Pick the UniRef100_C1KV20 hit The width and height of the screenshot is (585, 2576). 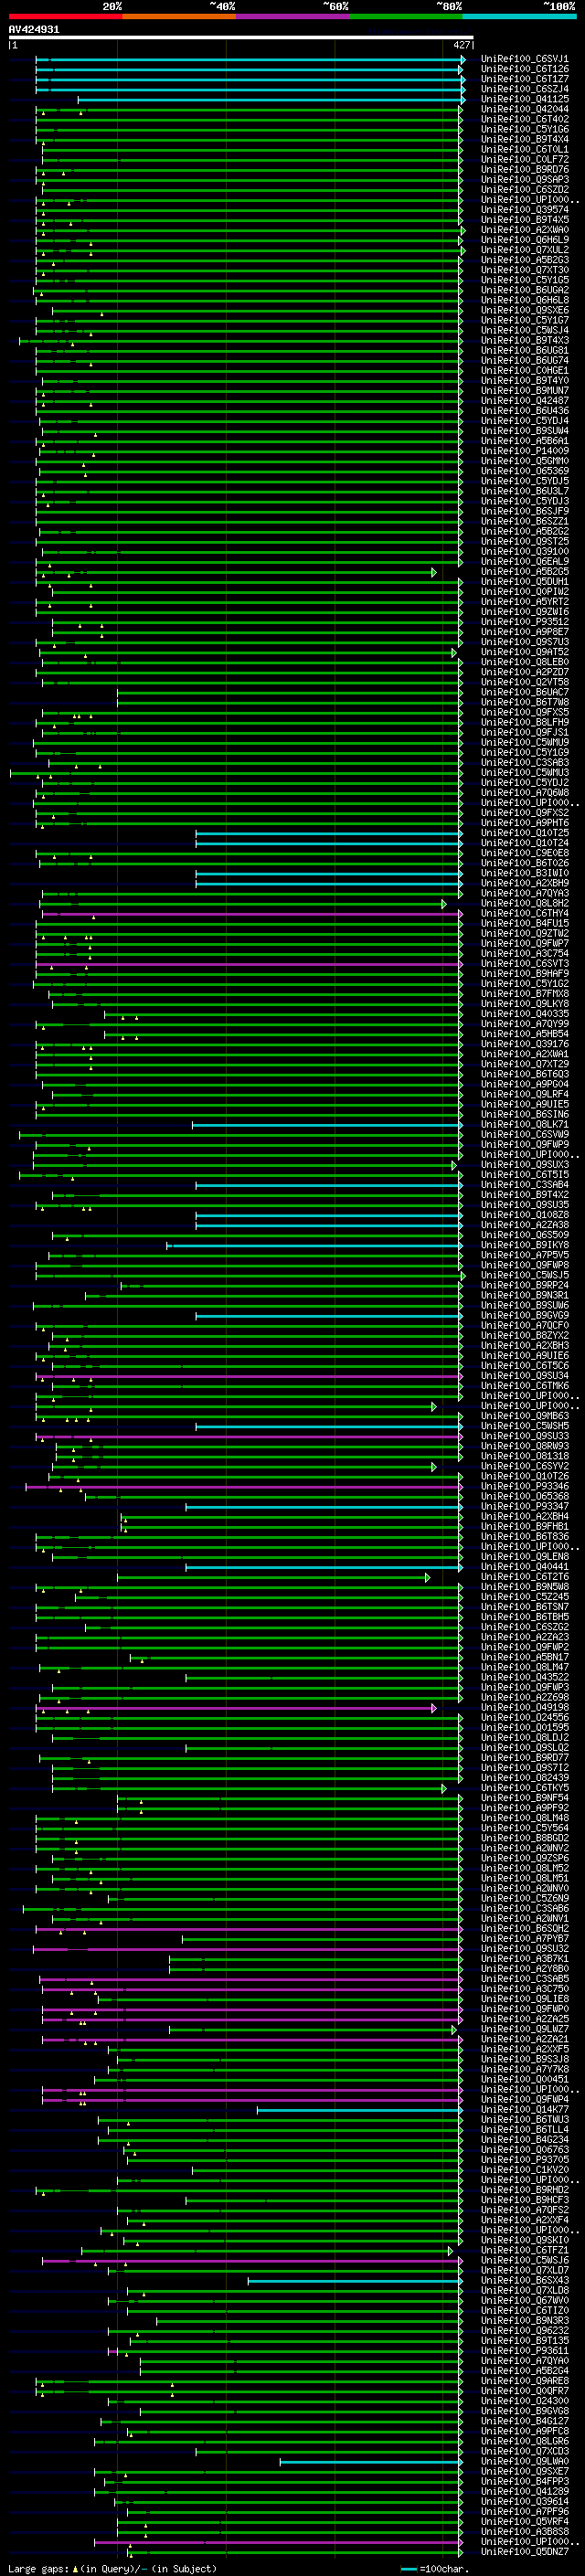[524, 2170]
